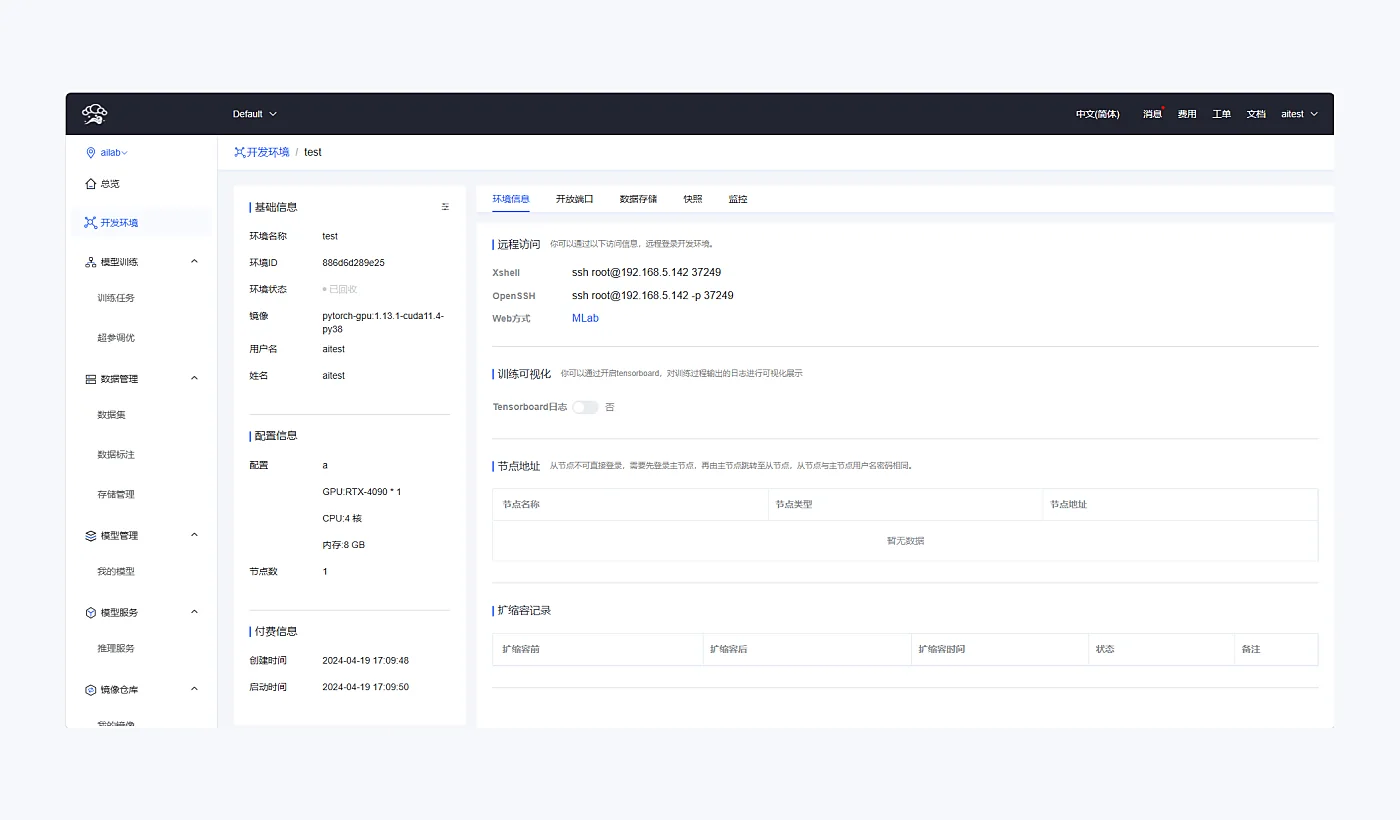Image resolution: width=1400 pixels, height=820 pixels.
Task: Click the collapse icon in 基础信息 panel
Action: tap(445, 207)
